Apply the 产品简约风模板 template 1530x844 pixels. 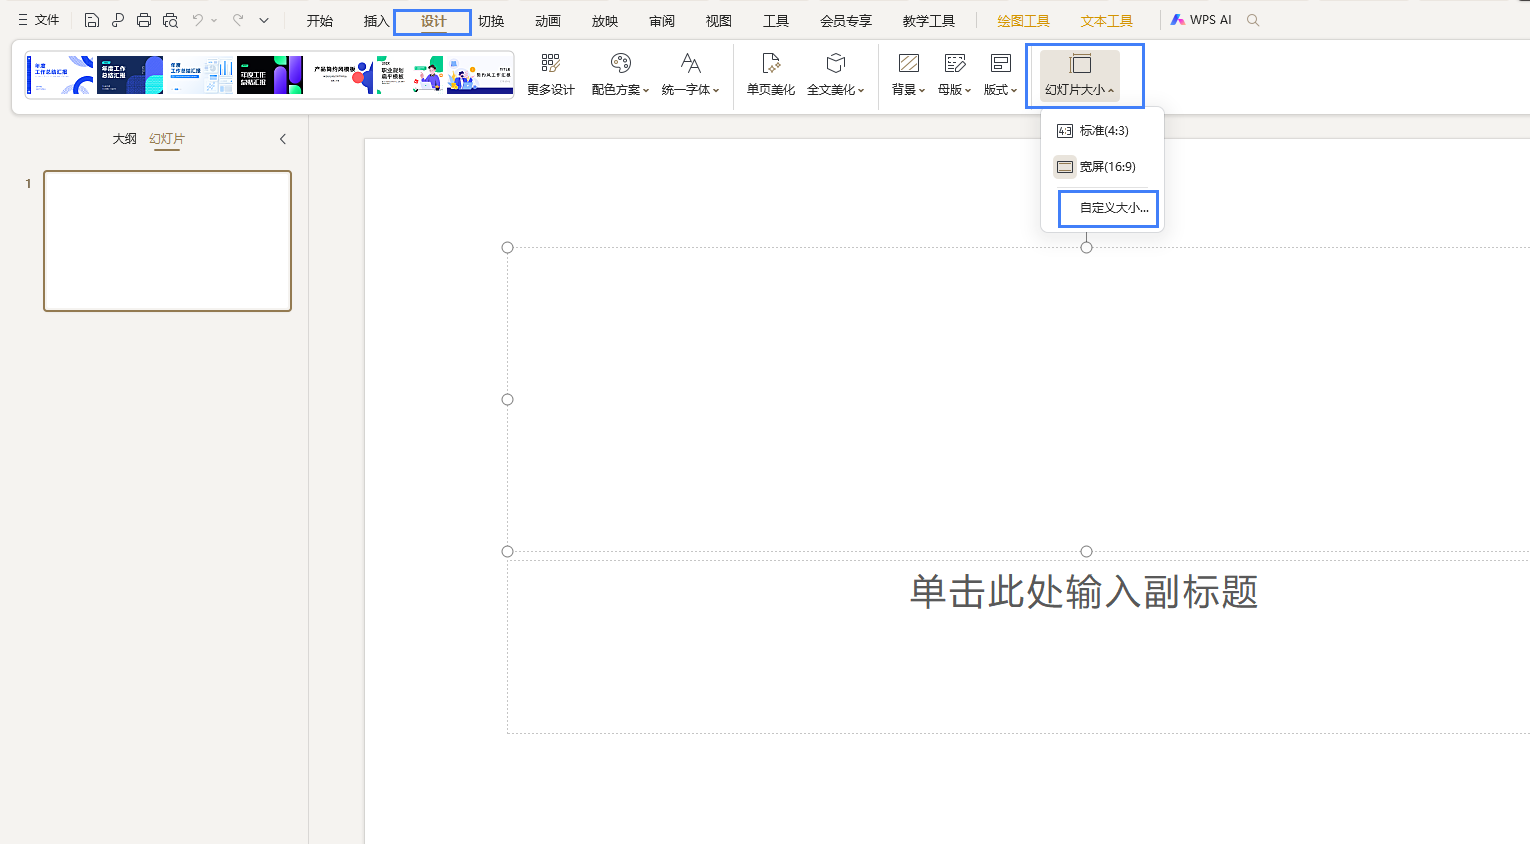tap(340, 75)
